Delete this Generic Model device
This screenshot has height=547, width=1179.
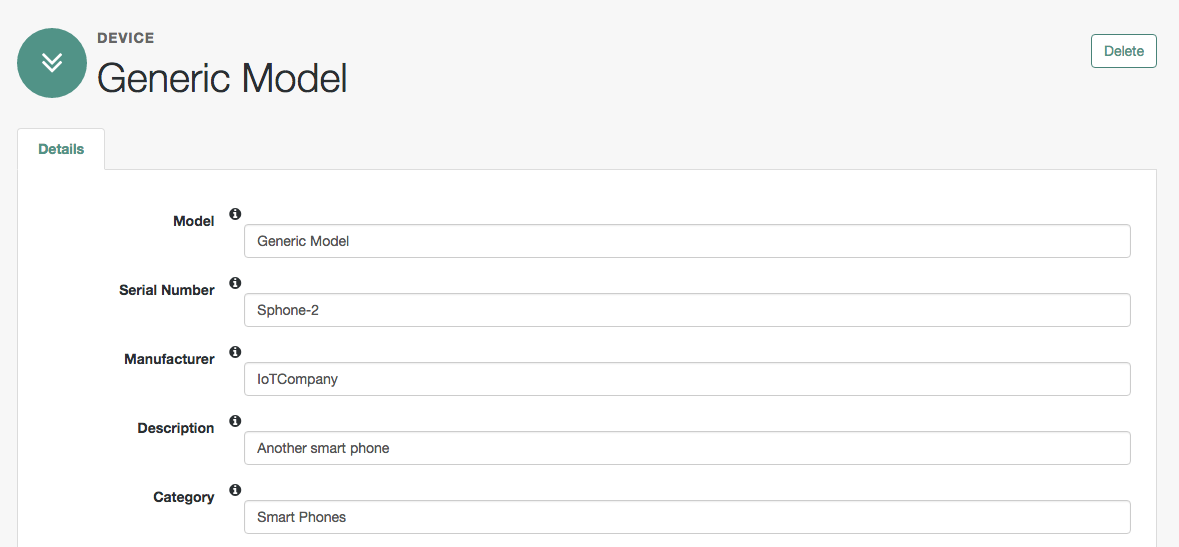point(1123,51)
